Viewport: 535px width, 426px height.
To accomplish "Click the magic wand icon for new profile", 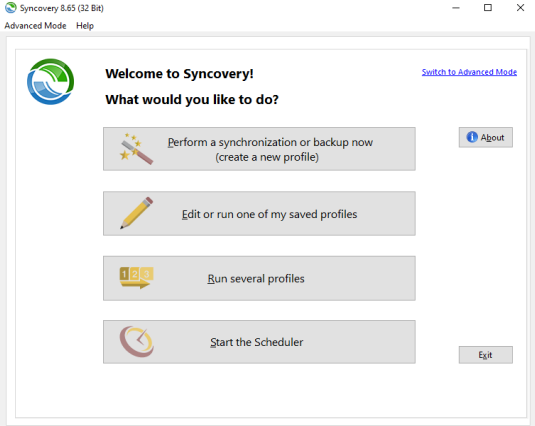I will pos(136,149).
